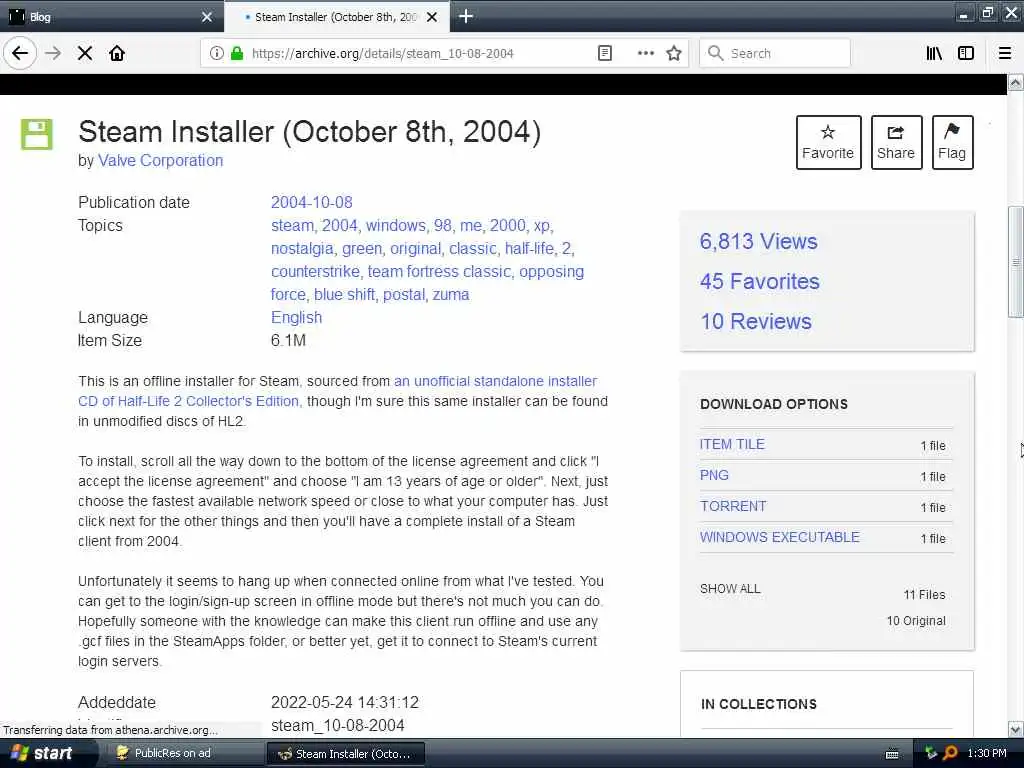Click the '11 Files' text
The width and height of the screenshot is (1024, 768).
click(x=924, y=595)
